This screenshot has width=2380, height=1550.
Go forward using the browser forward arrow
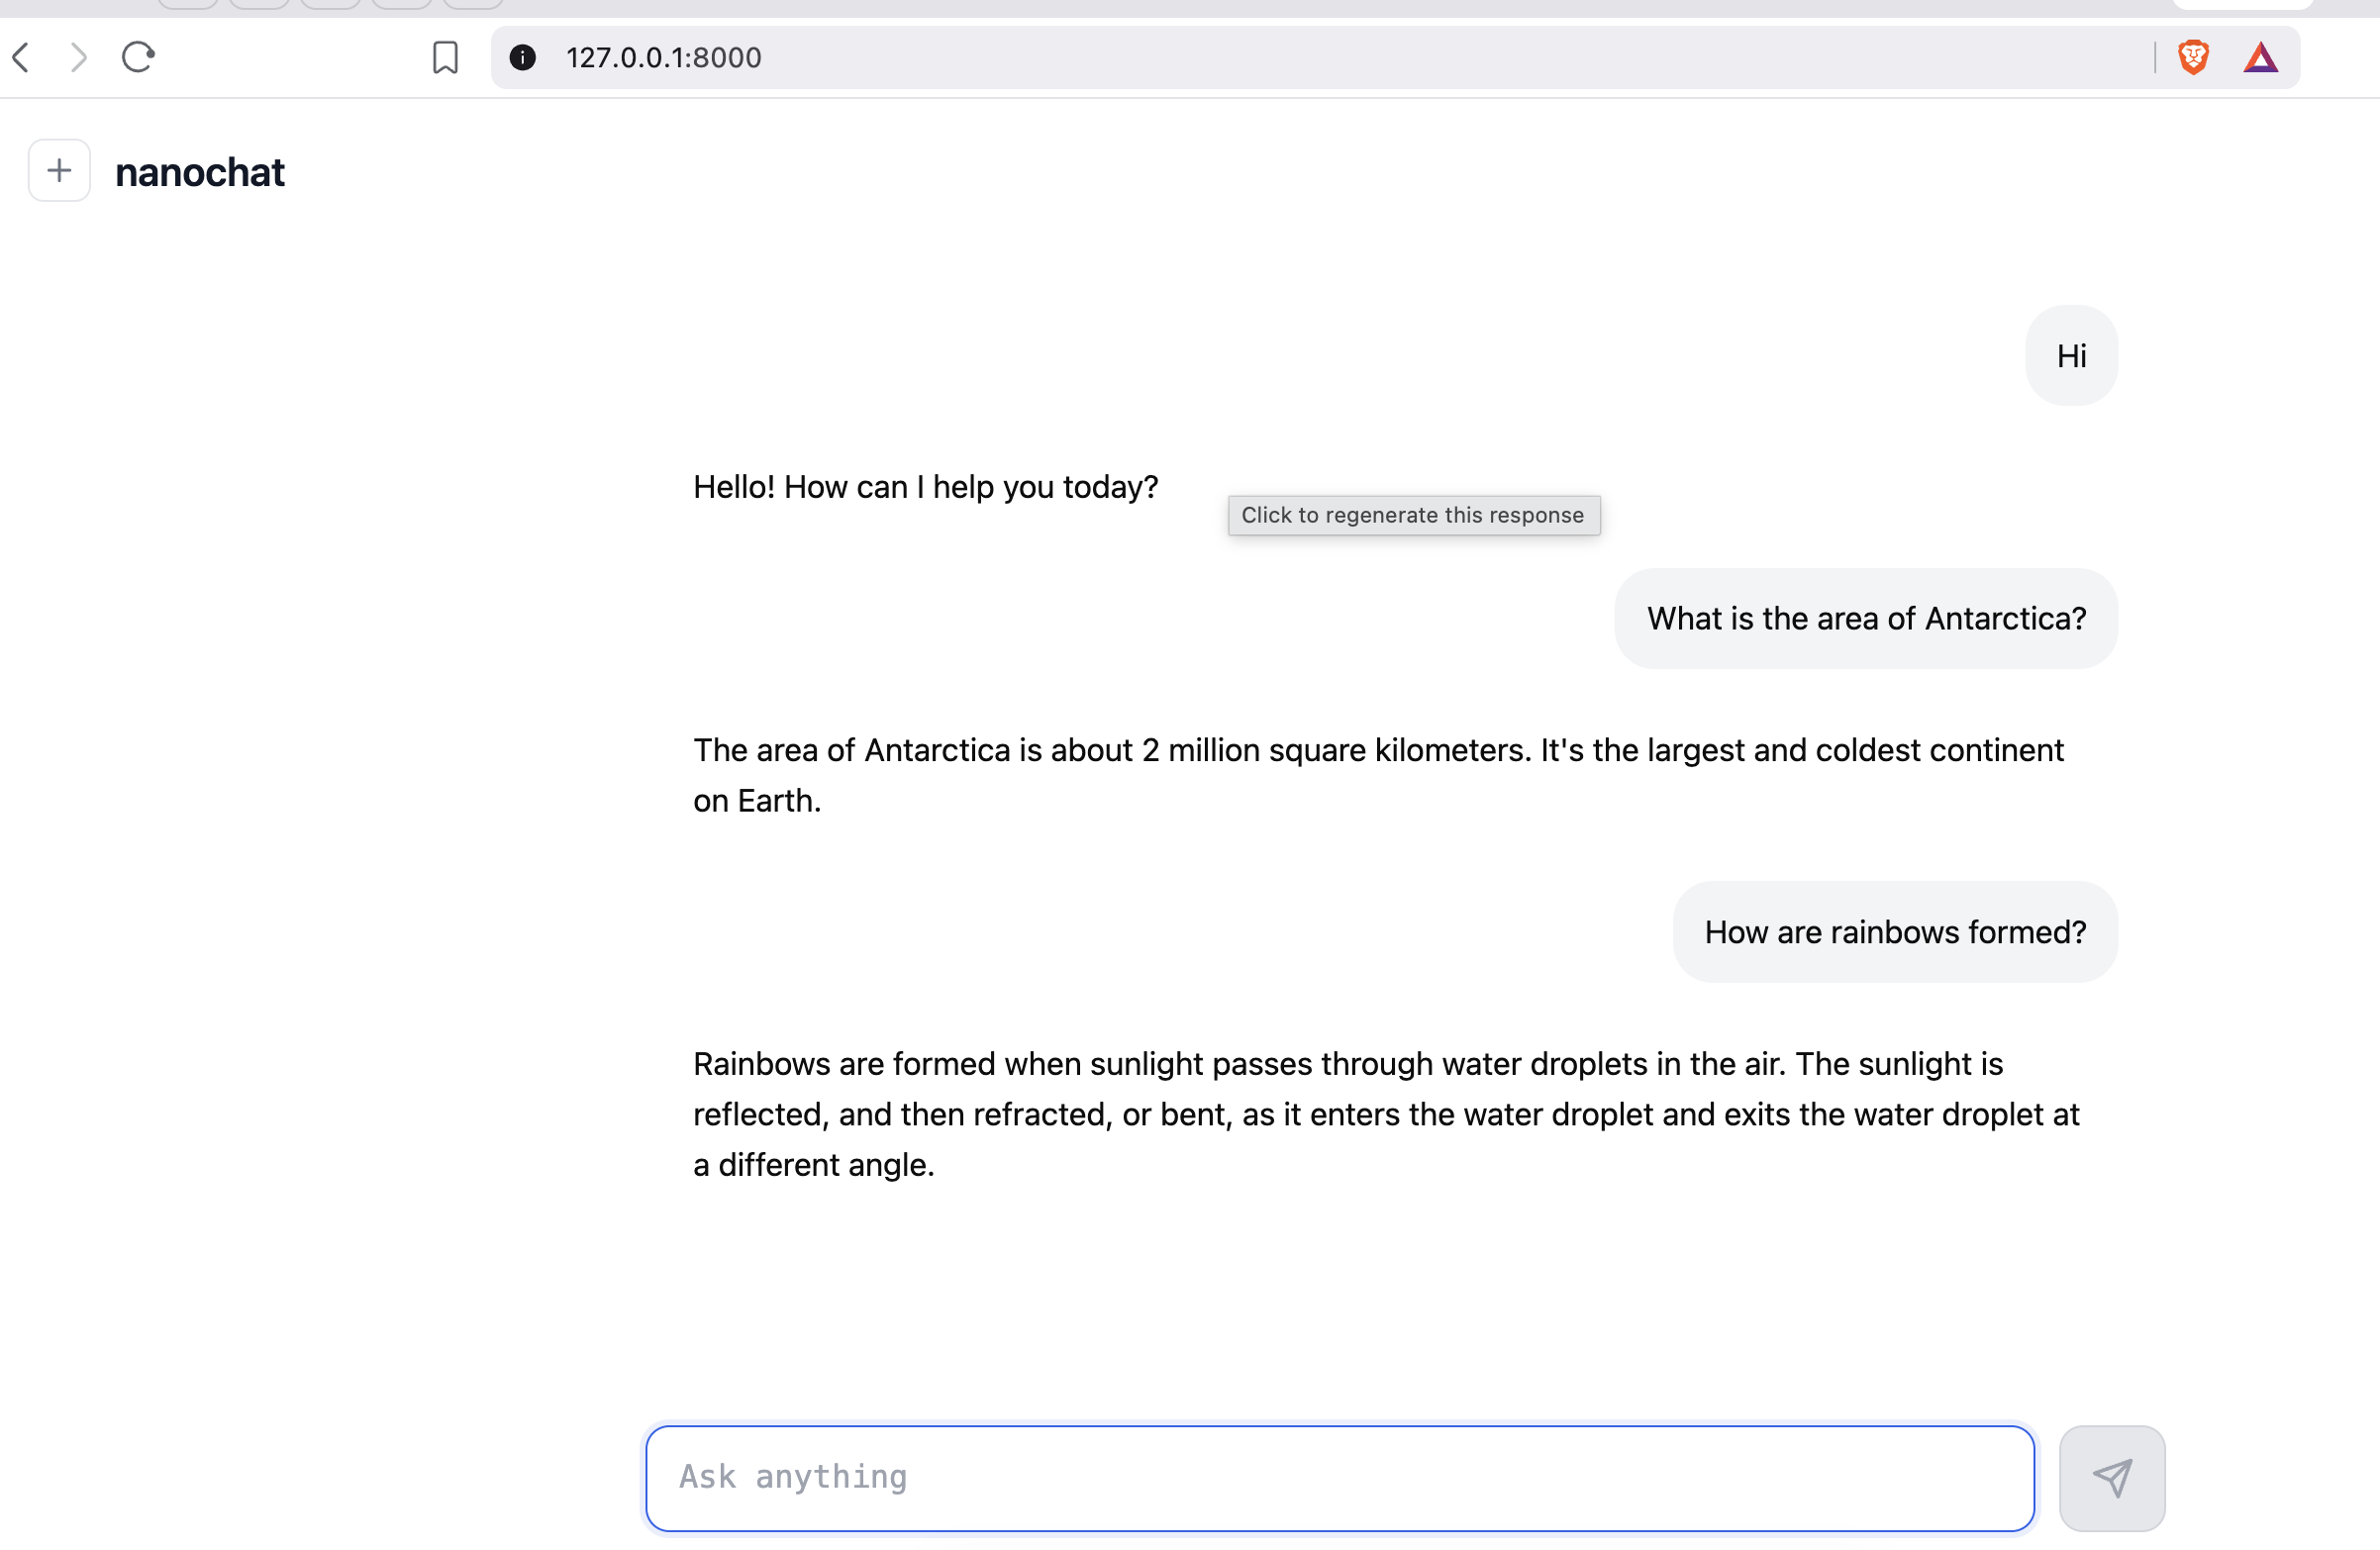click(x=78, y=57)
